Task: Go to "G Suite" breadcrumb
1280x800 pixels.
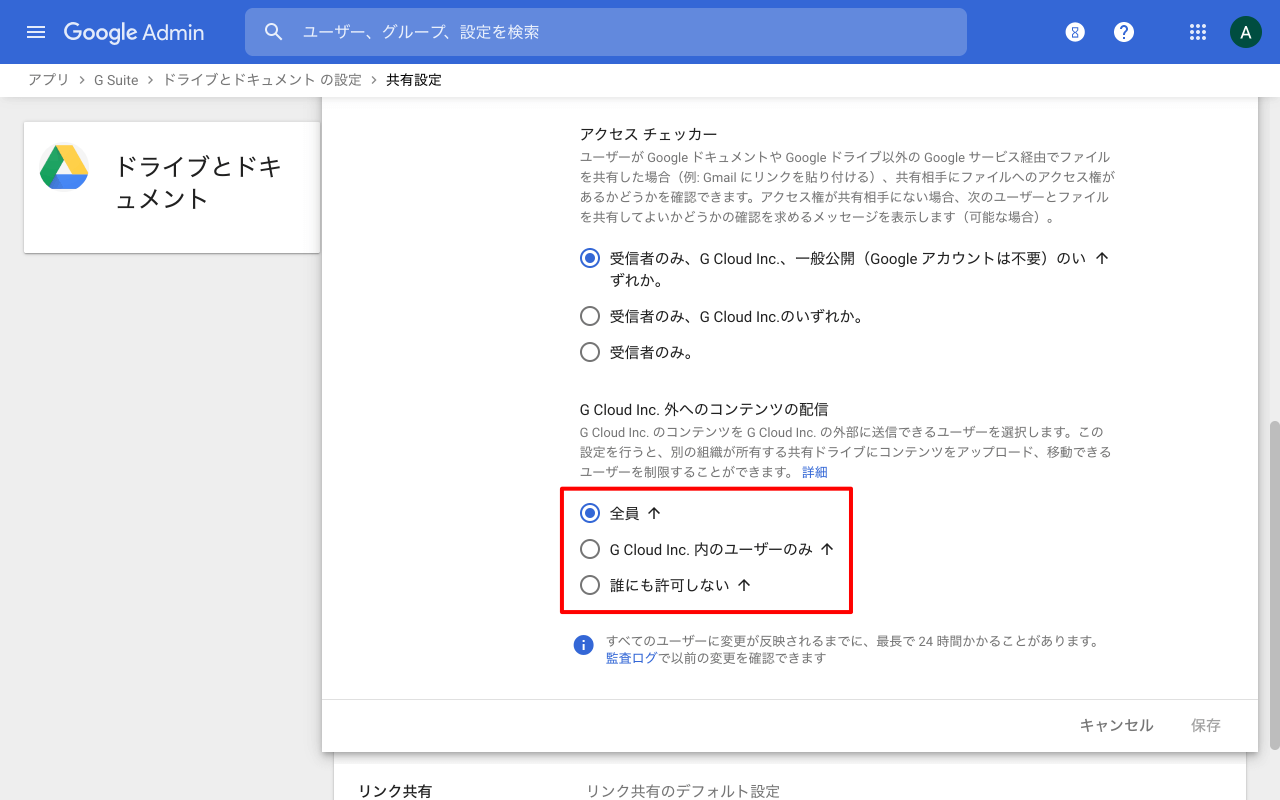Action: point(116,80)
